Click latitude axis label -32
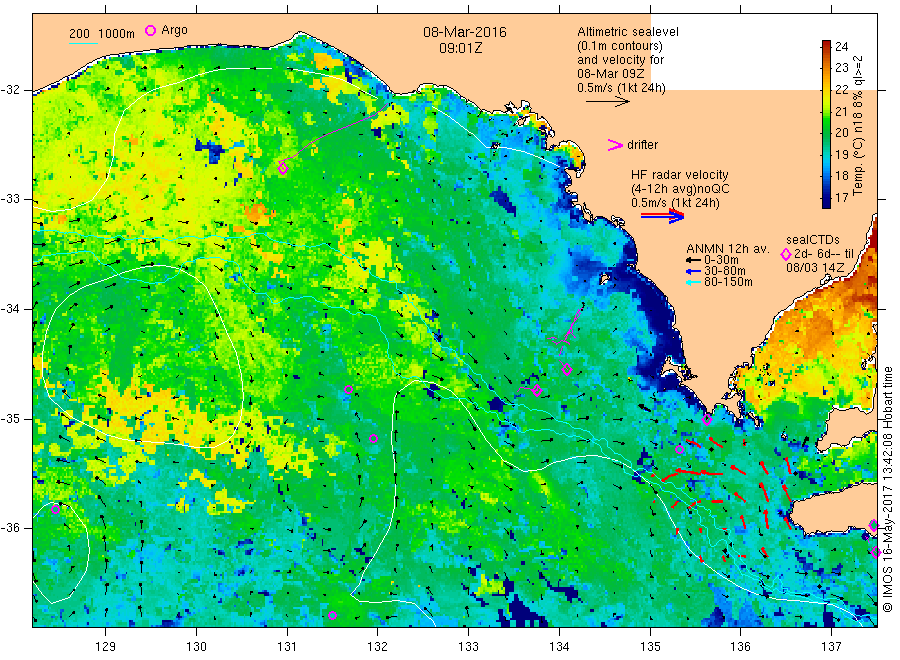The width and height of the screenshot is (900, 660). 10,90
